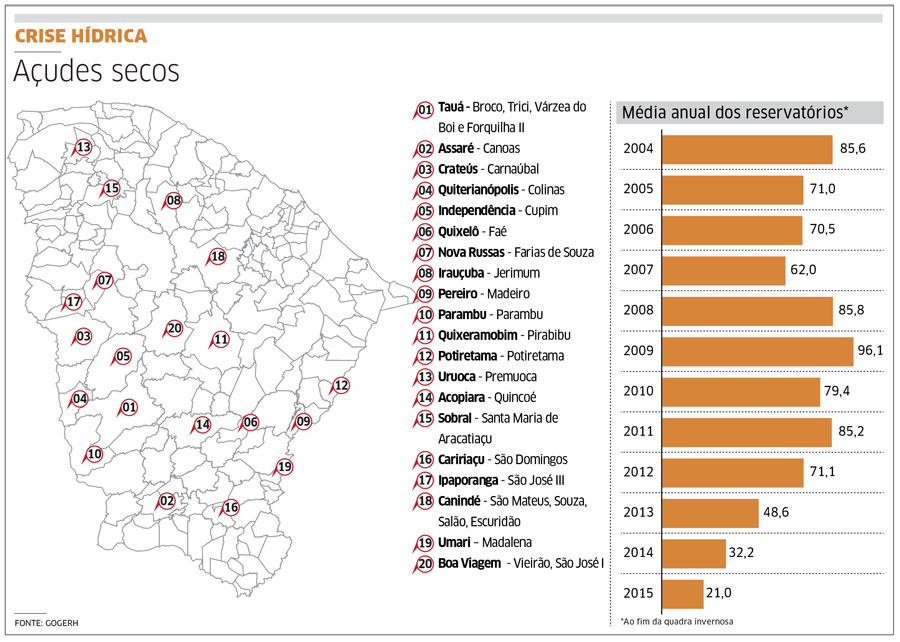
Task: Click map marker 16 in the south
Action: pos(231,507)
